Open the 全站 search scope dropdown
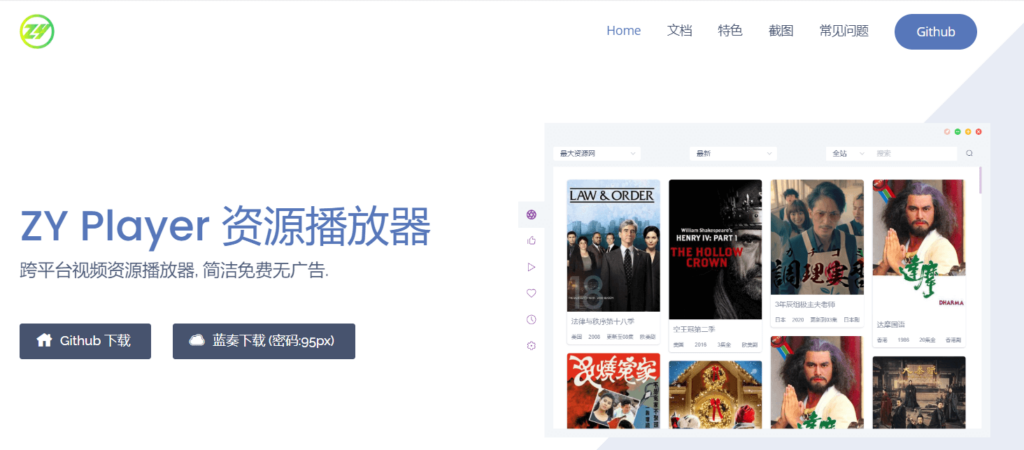Screen dimensions: 1024x450 click(847, 153)
